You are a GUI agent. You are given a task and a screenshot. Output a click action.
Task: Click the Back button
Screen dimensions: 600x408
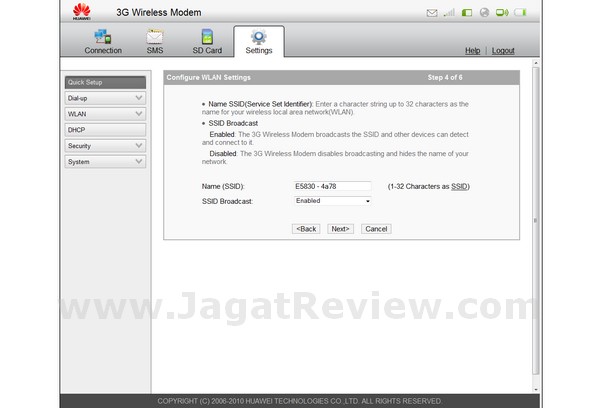tap(306, 229)
